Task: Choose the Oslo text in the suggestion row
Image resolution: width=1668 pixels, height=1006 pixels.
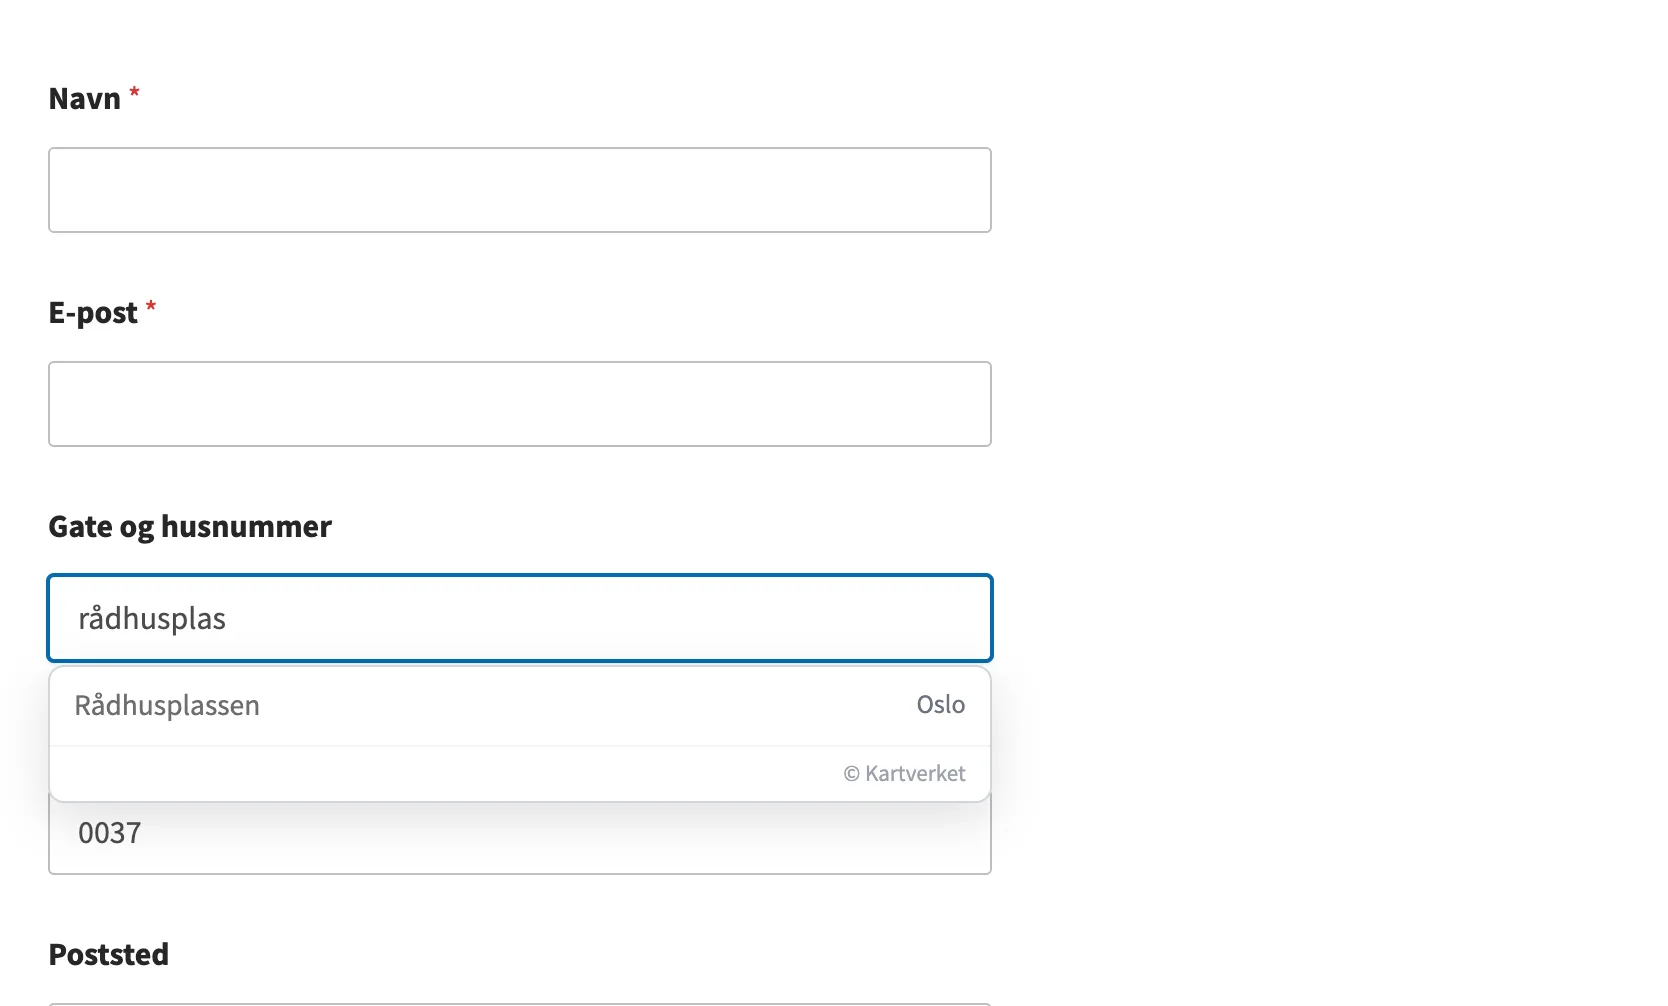Action: tap(941, 705)
